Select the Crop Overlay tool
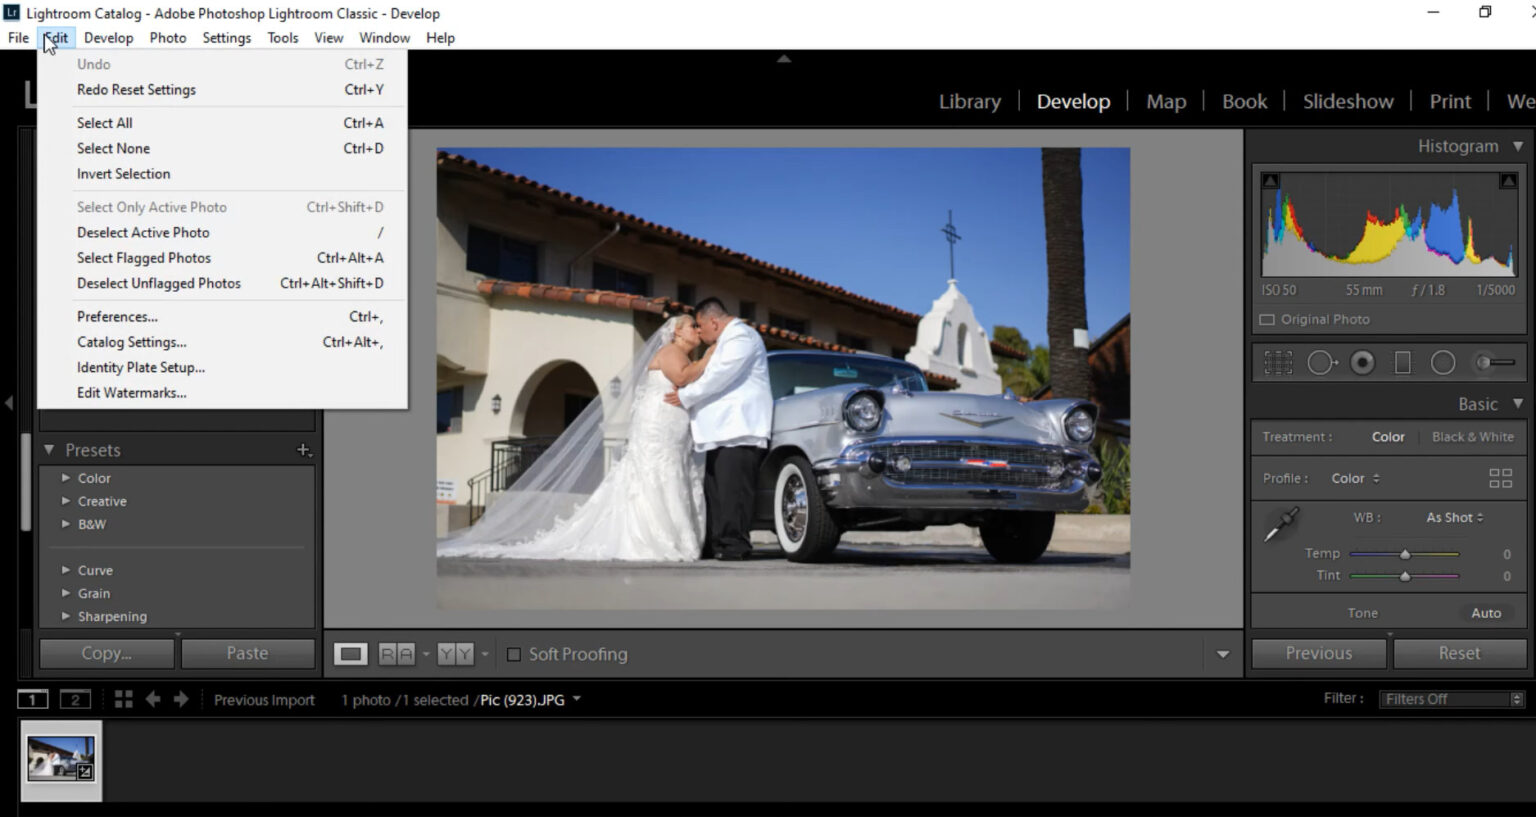This screenshot has width=1536, height=817. [x=1279, y=362]
